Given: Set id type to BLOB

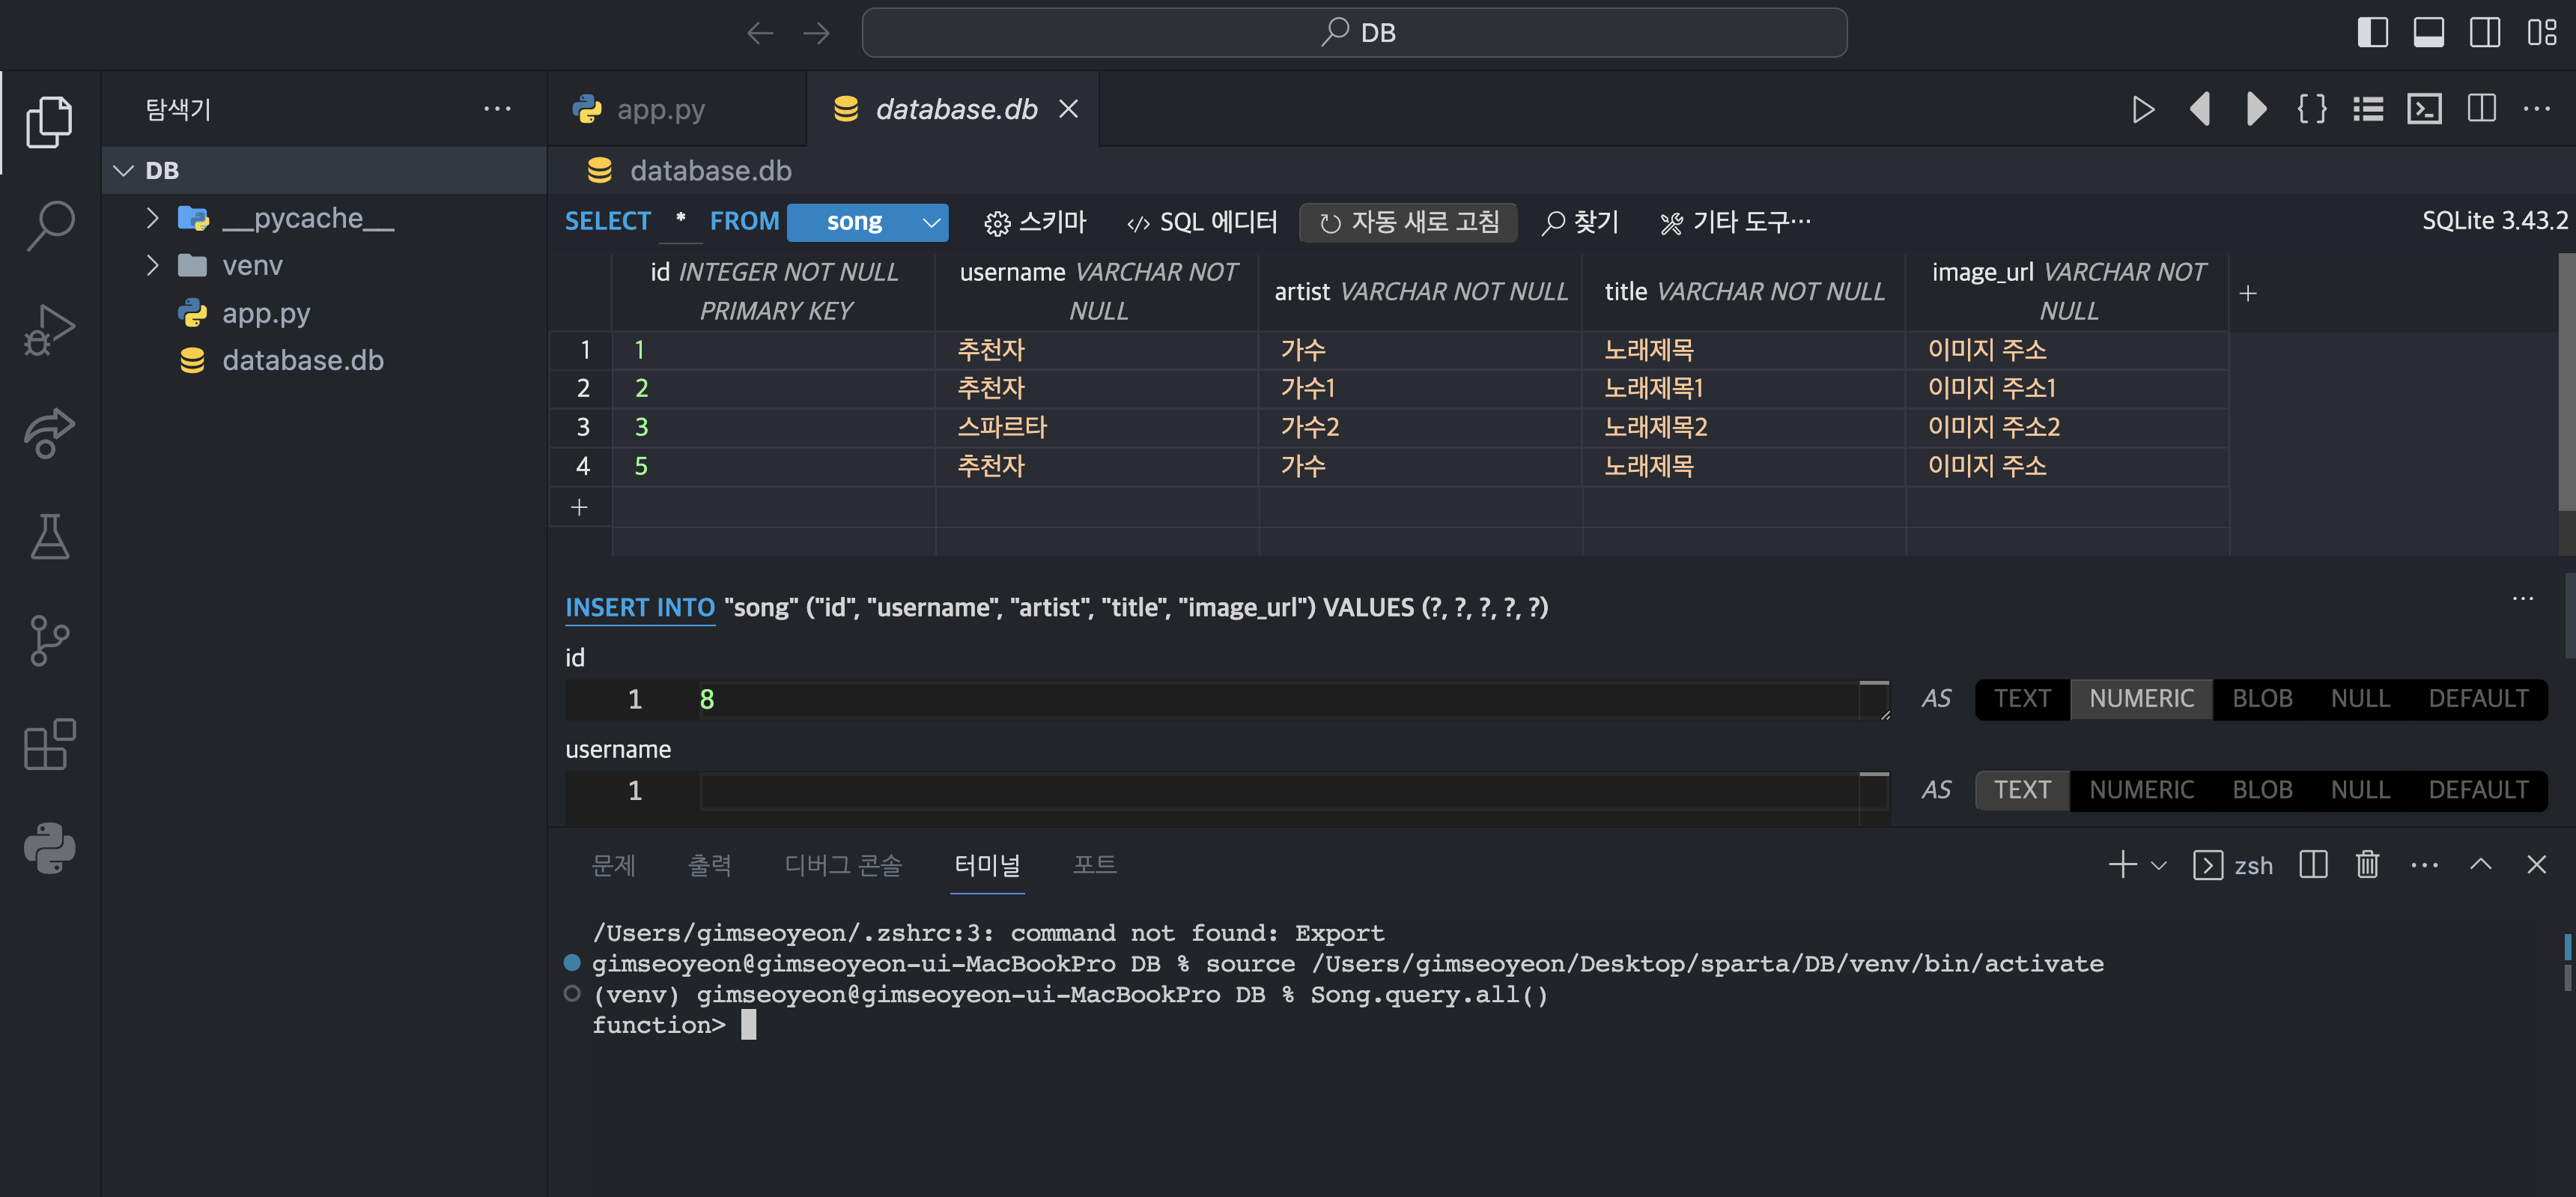Looking at the screenshot, I should tap(2262, 699).
